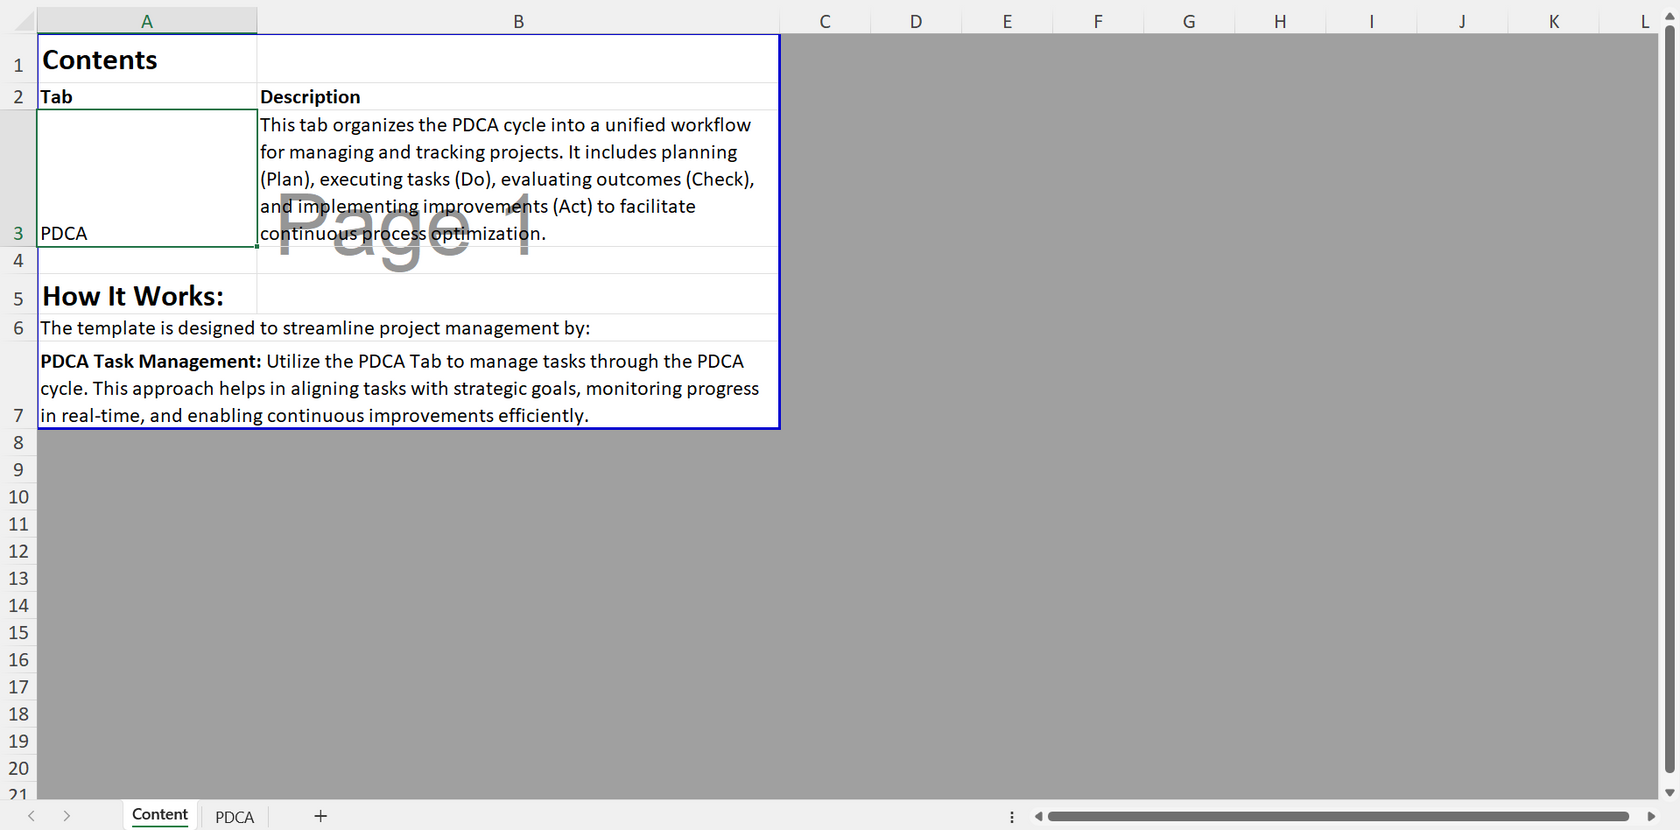
Task: Click the Contents title cell
Action: click(x=147, y=59)
